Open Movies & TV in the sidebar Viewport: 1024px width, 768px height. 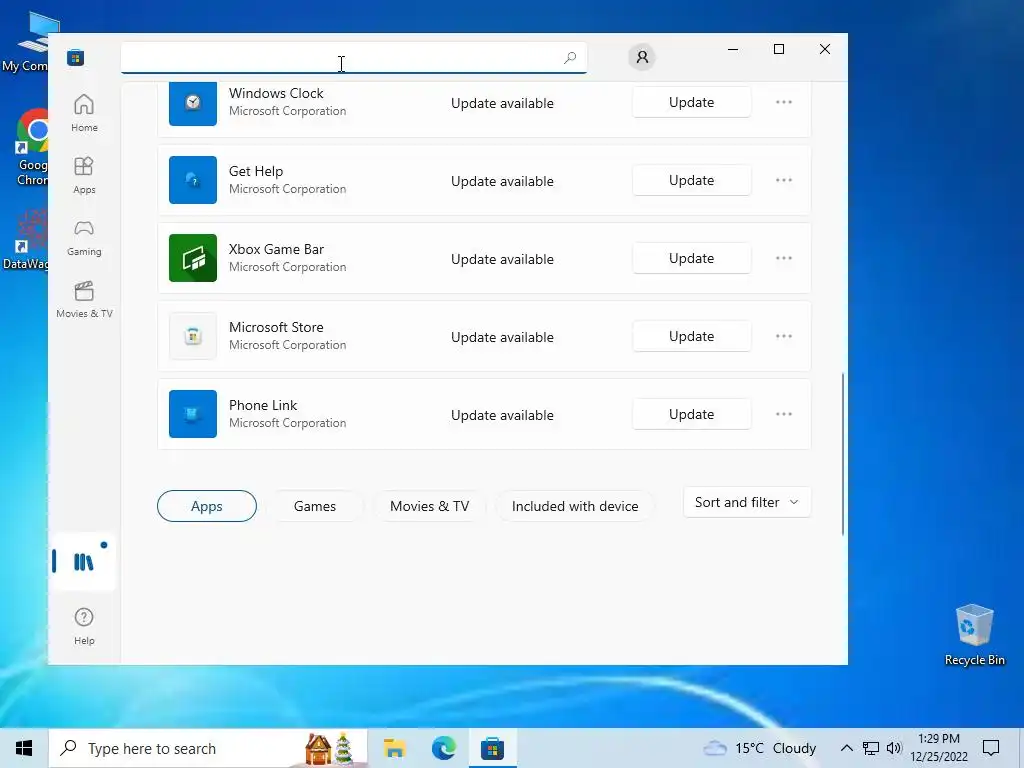(x=84, y=299)
